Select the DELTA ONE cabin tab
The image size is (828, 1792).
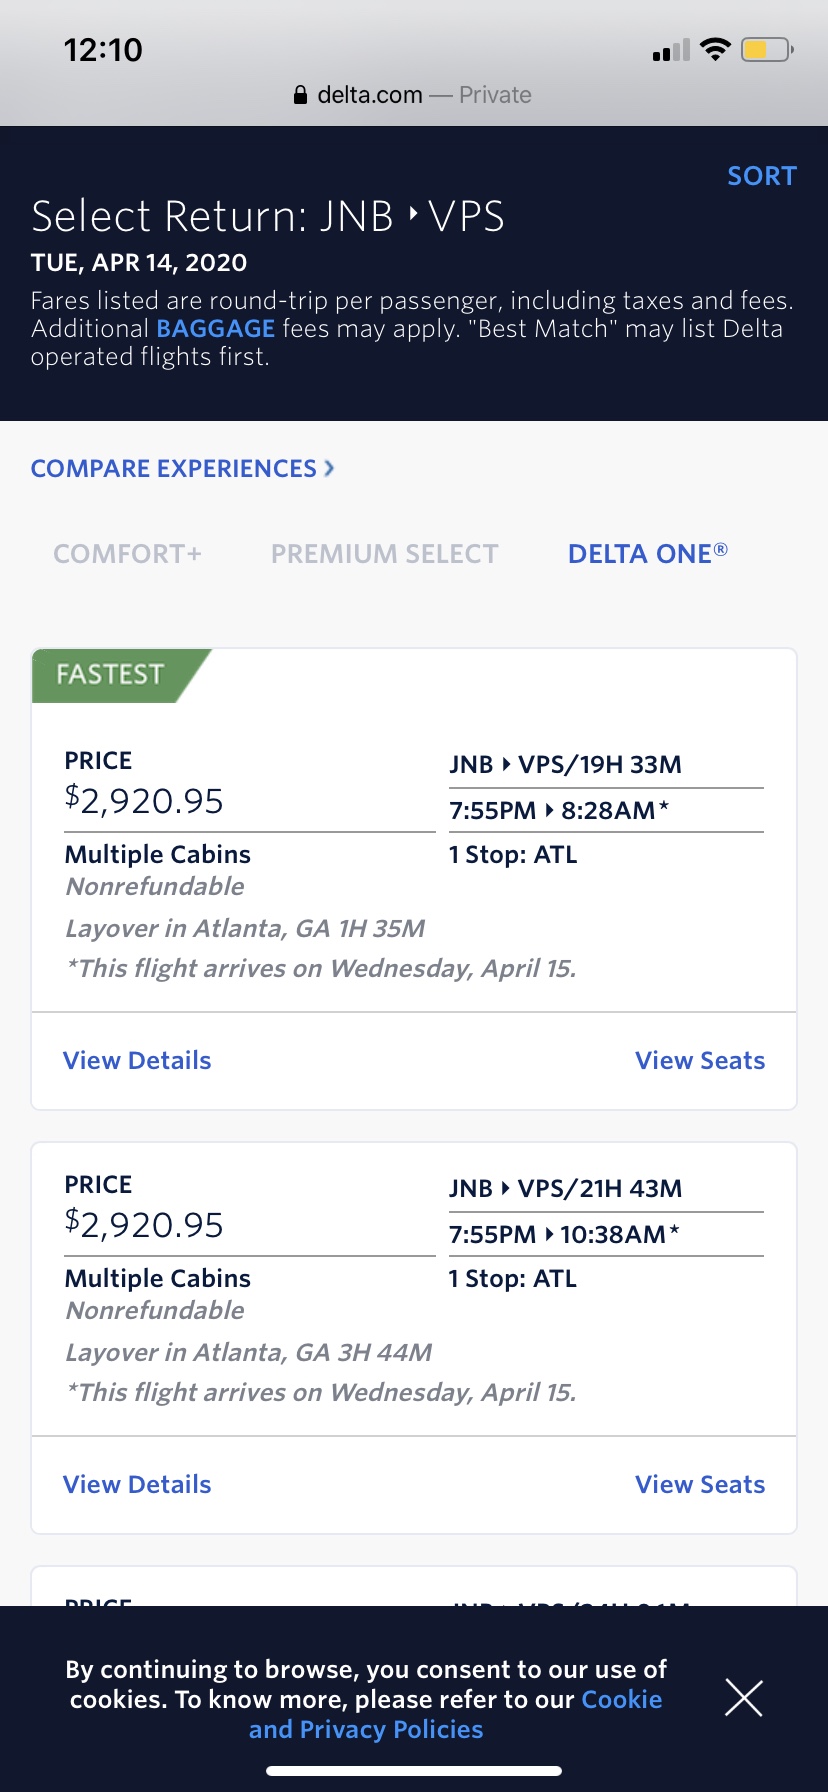click(647, 554)
